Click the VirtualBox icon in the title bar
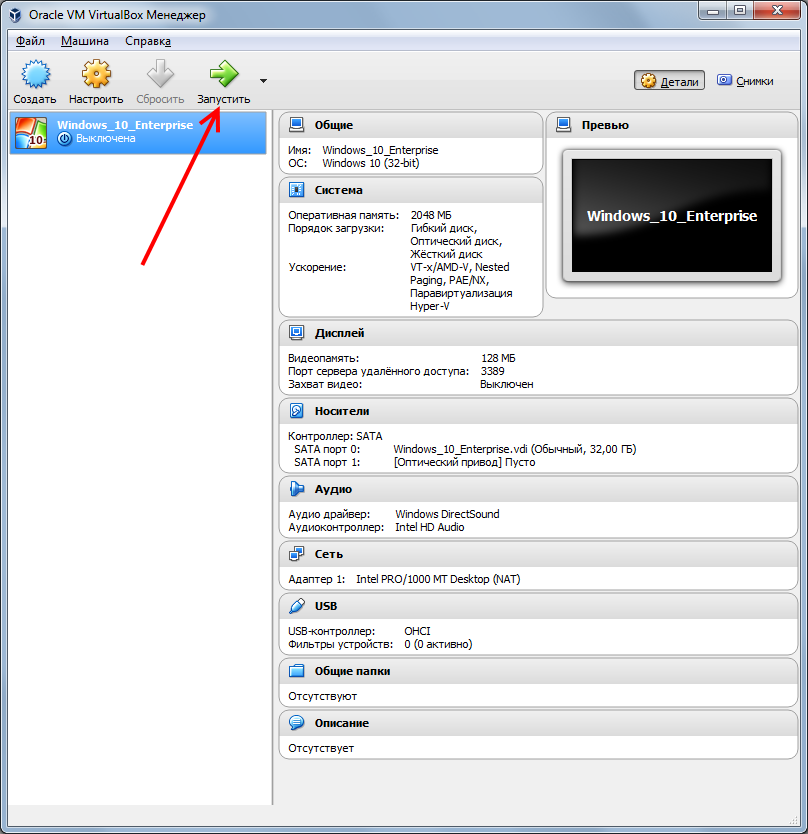The image size is (808, 834). (15, 14)
